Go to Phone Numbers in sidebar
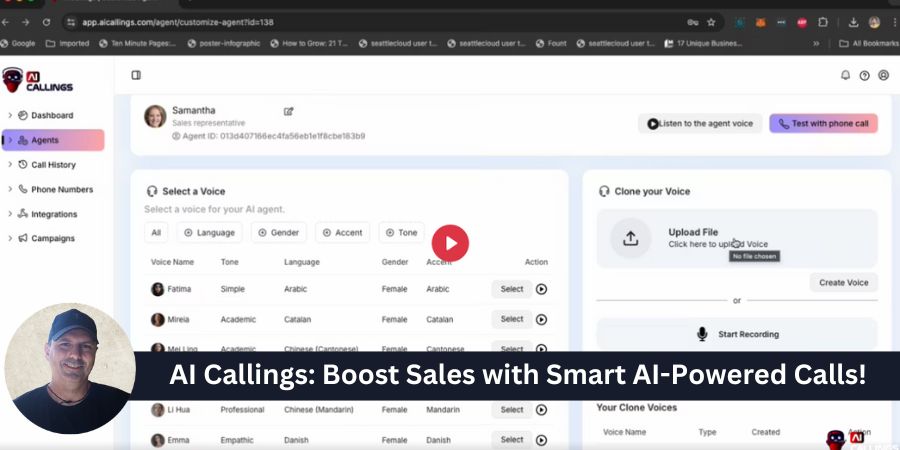Image resolution: width=900 pixels, height=450 pixels. coord(61,189)
